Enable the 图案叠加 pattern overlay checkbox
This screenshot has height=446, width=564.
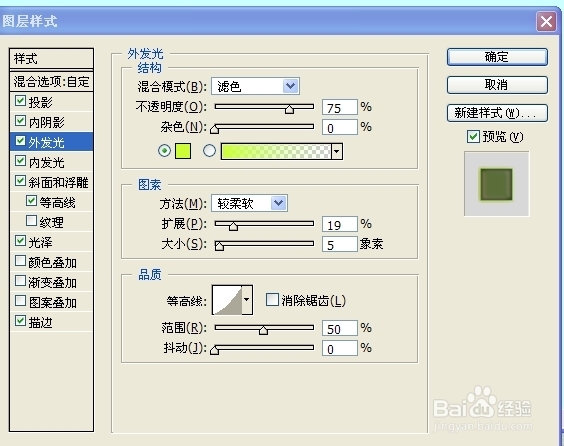20,301
